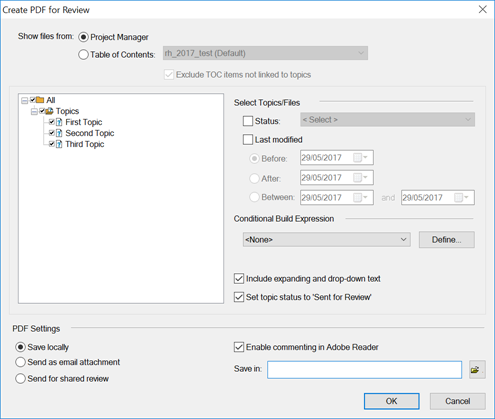Screen dimensions: 495x419
Task: Click the Topics folder icon in tree
Action: click(x=49, y=111)
